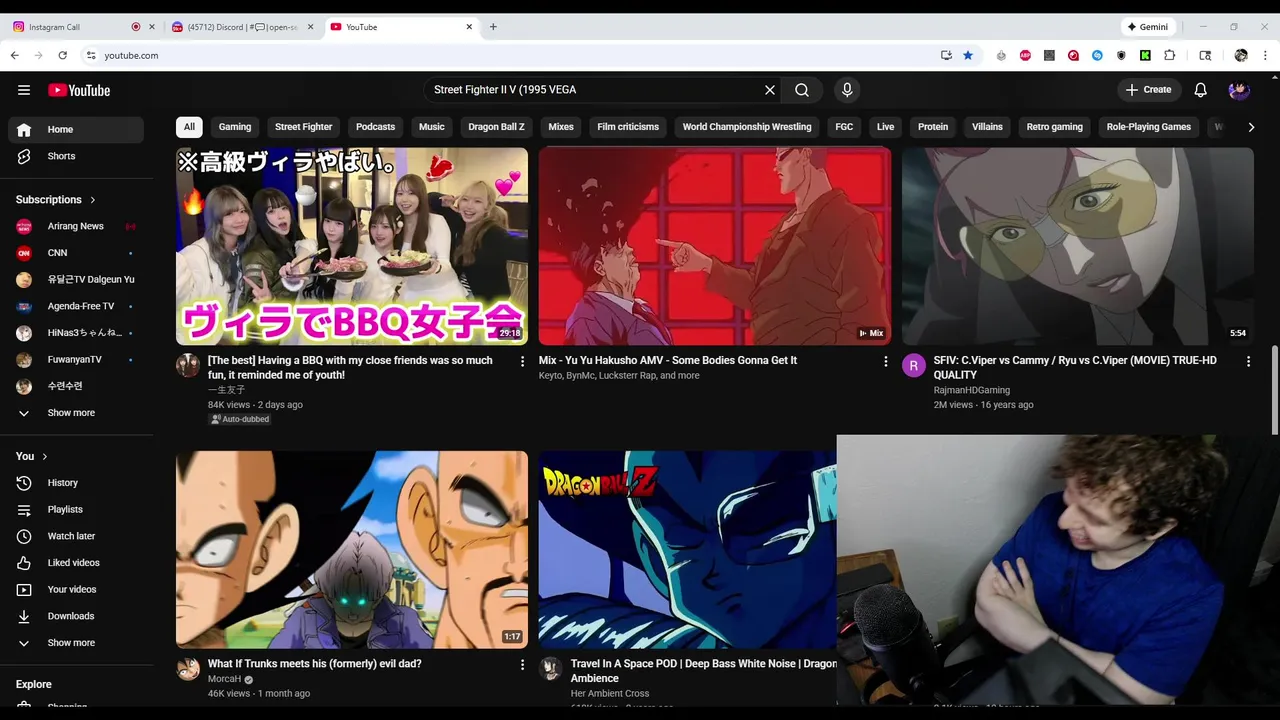Viewport: 1280px width, 720px height.
Task: Open Home in the sidebar
Action: (76, 129)
